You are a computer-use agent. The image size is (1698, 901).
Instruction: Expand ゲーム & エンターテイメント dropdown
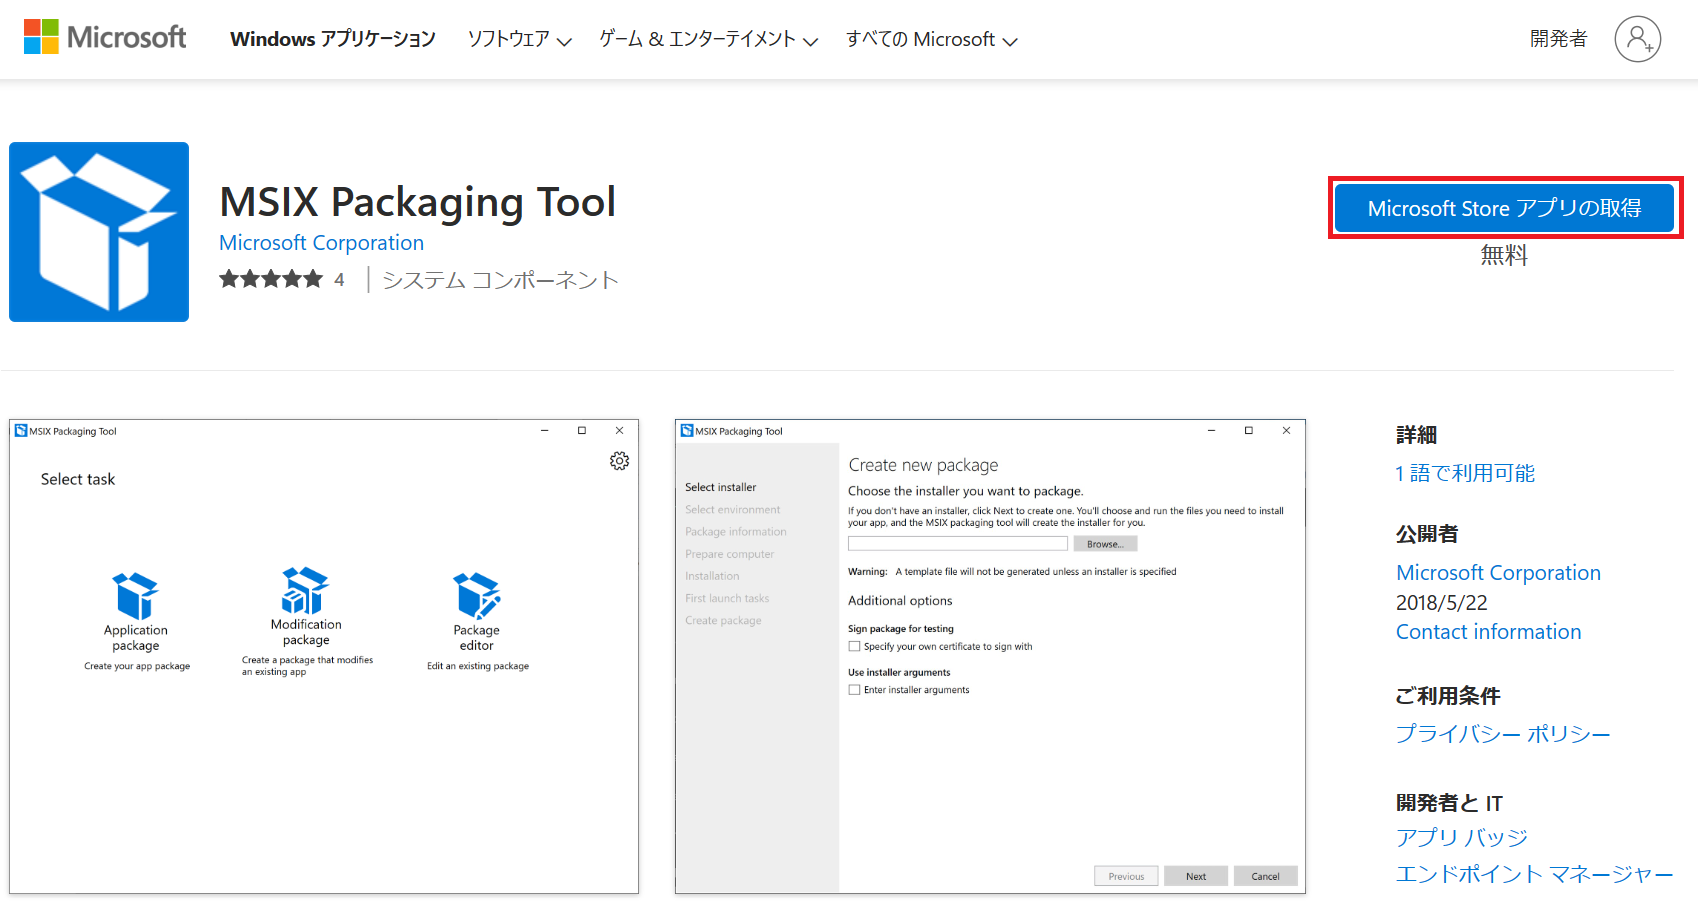coord(708,39)
